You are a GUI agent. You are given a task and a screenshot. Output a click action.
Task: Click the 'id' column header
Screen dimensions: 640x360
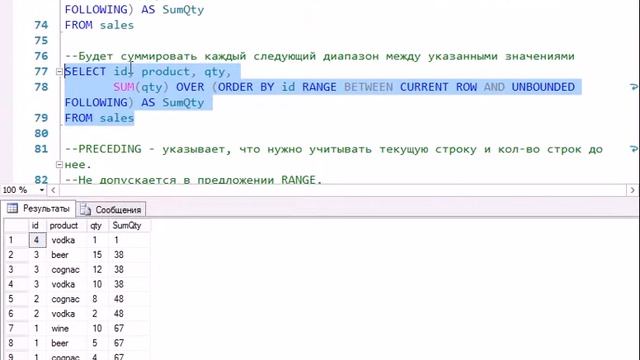37,225
